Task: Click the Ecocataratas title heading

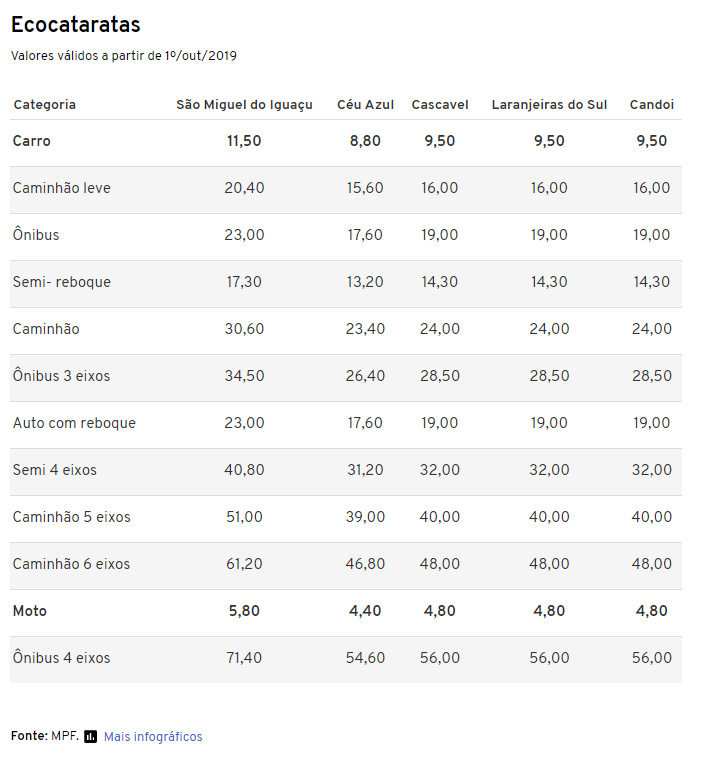Action: click(75, 24)
